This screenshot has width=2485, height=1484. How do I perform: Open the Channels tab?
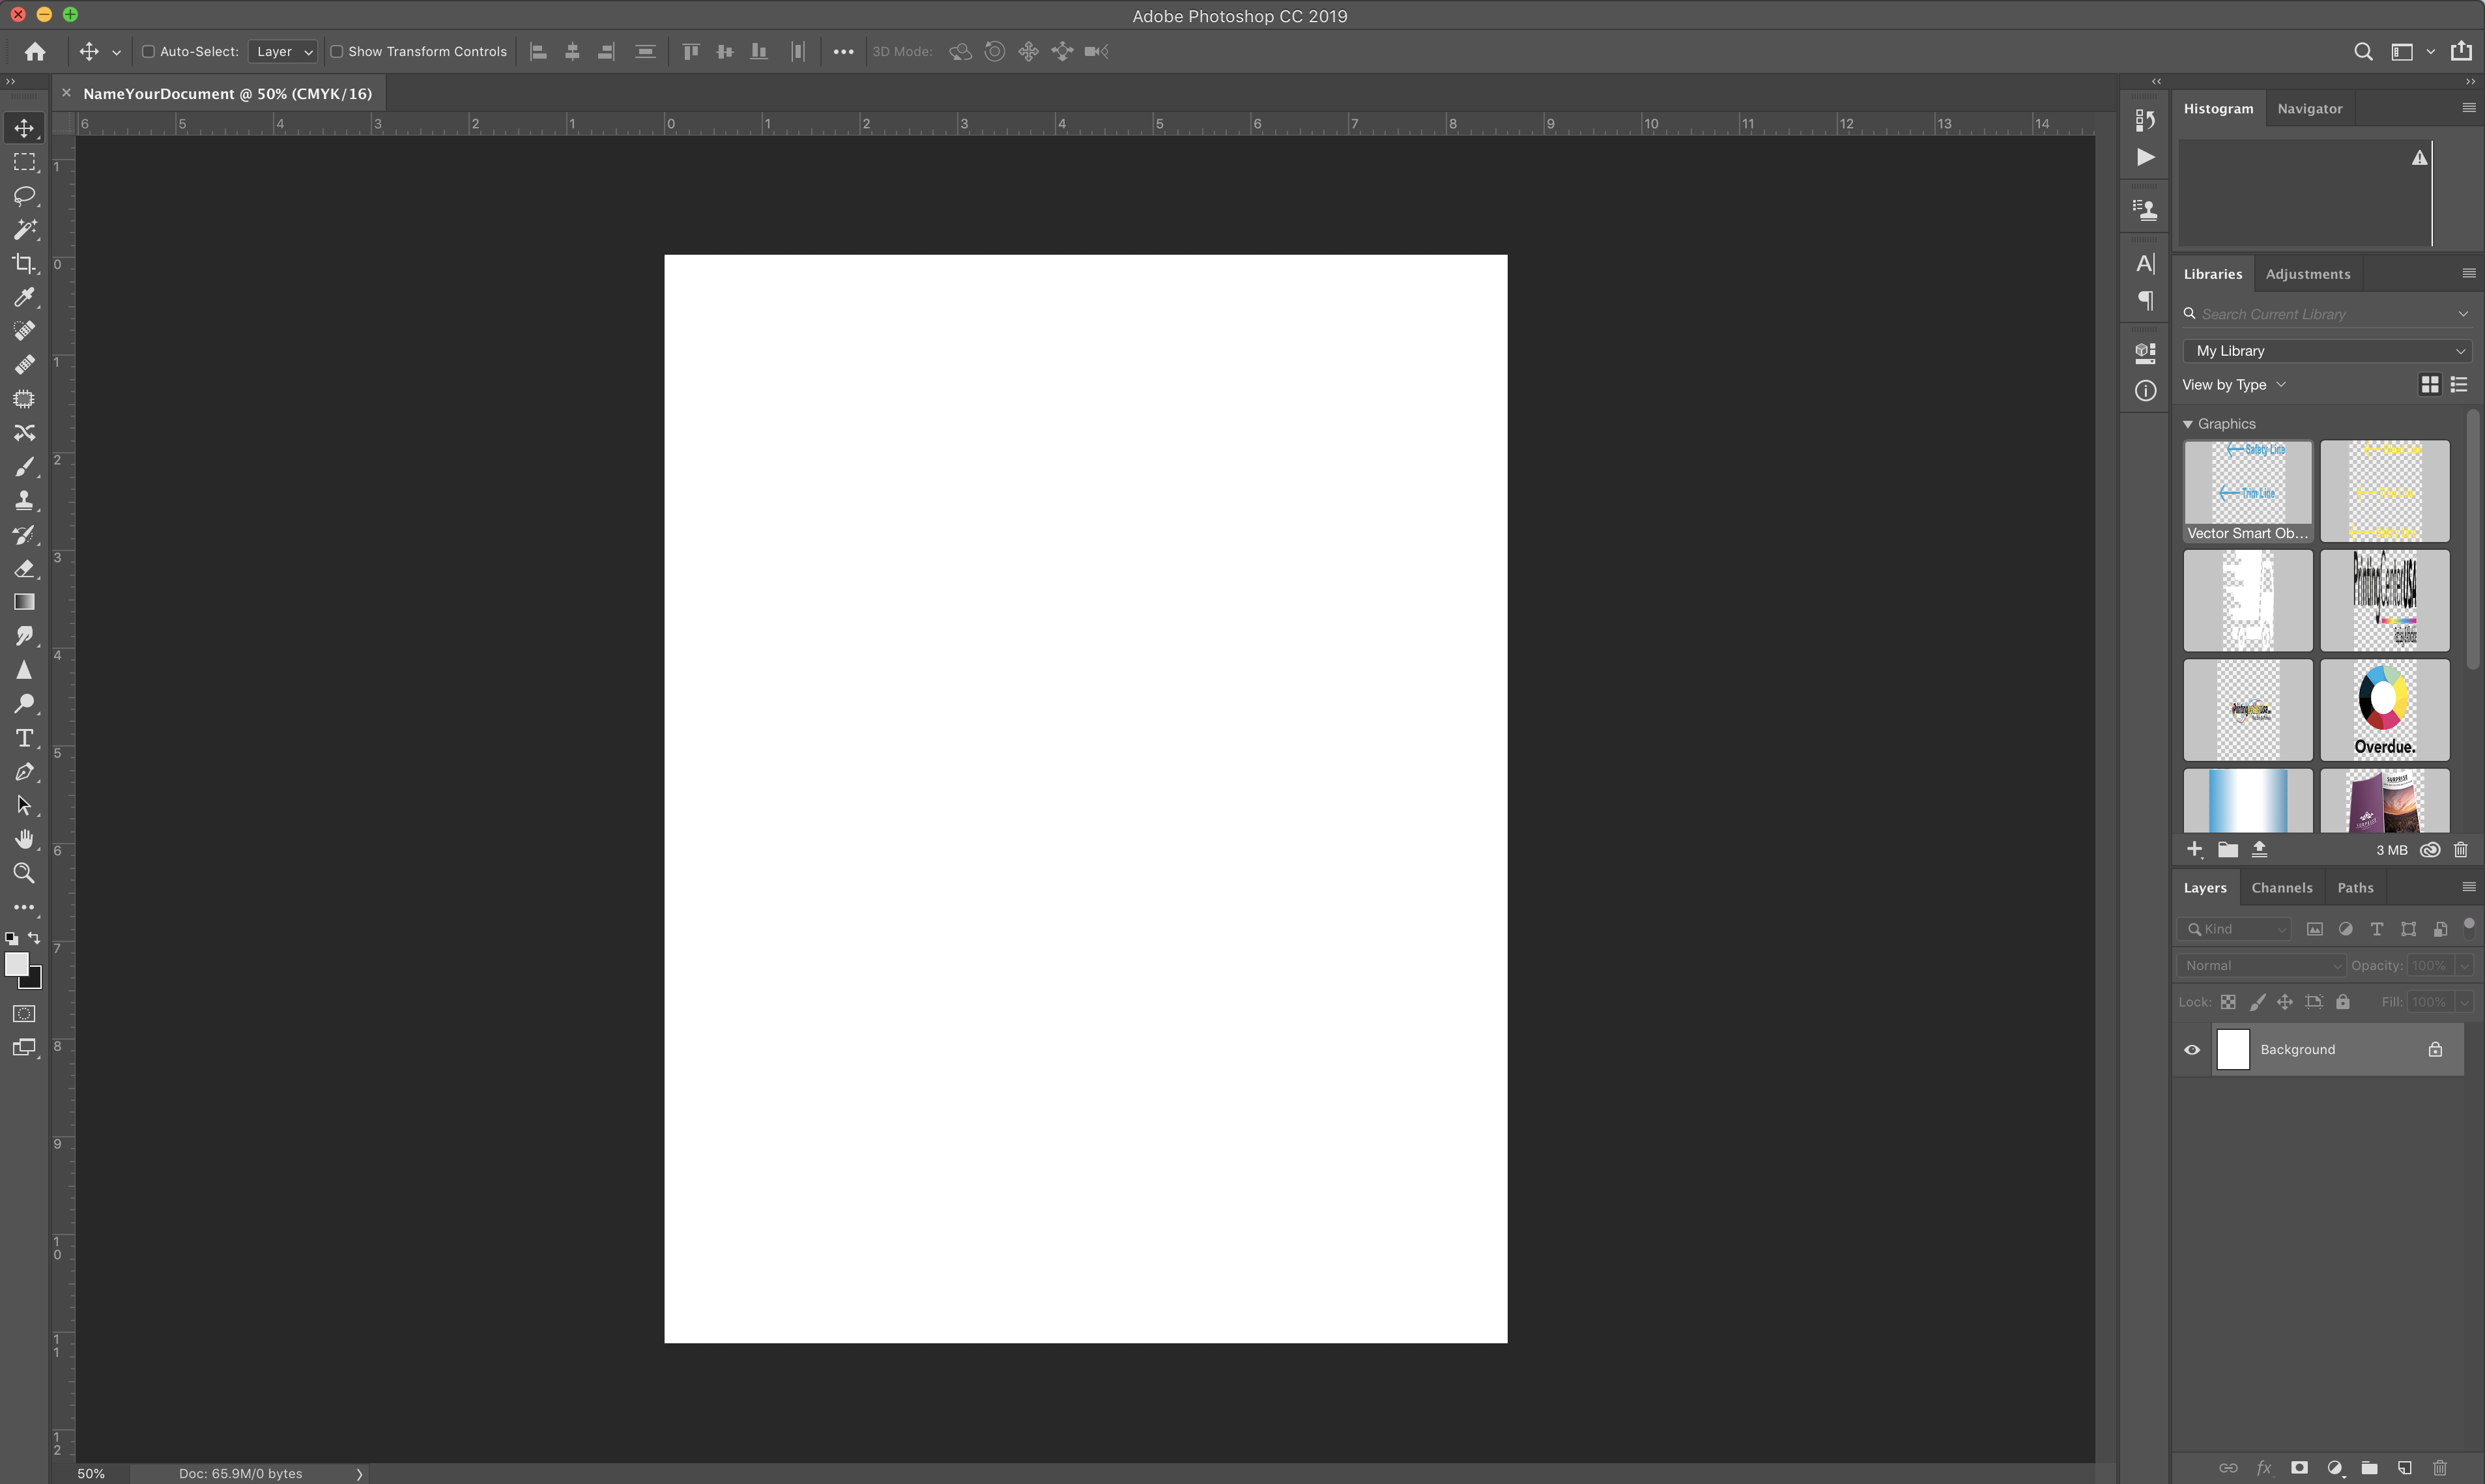point(2282,887)
